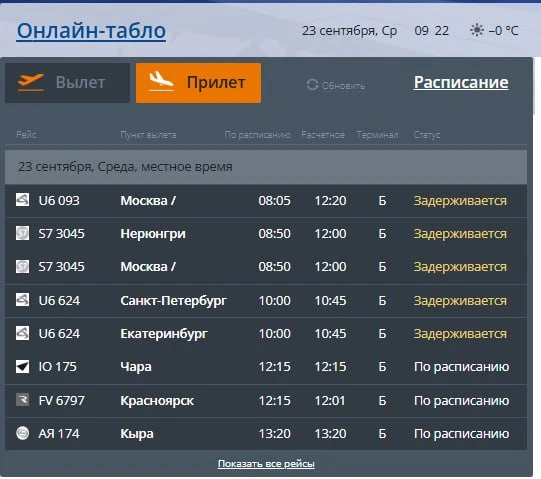541x479 pixels.
Task: Click the S7 logo beside the Нерюнгри flight
Action: (x=22, y=233)
